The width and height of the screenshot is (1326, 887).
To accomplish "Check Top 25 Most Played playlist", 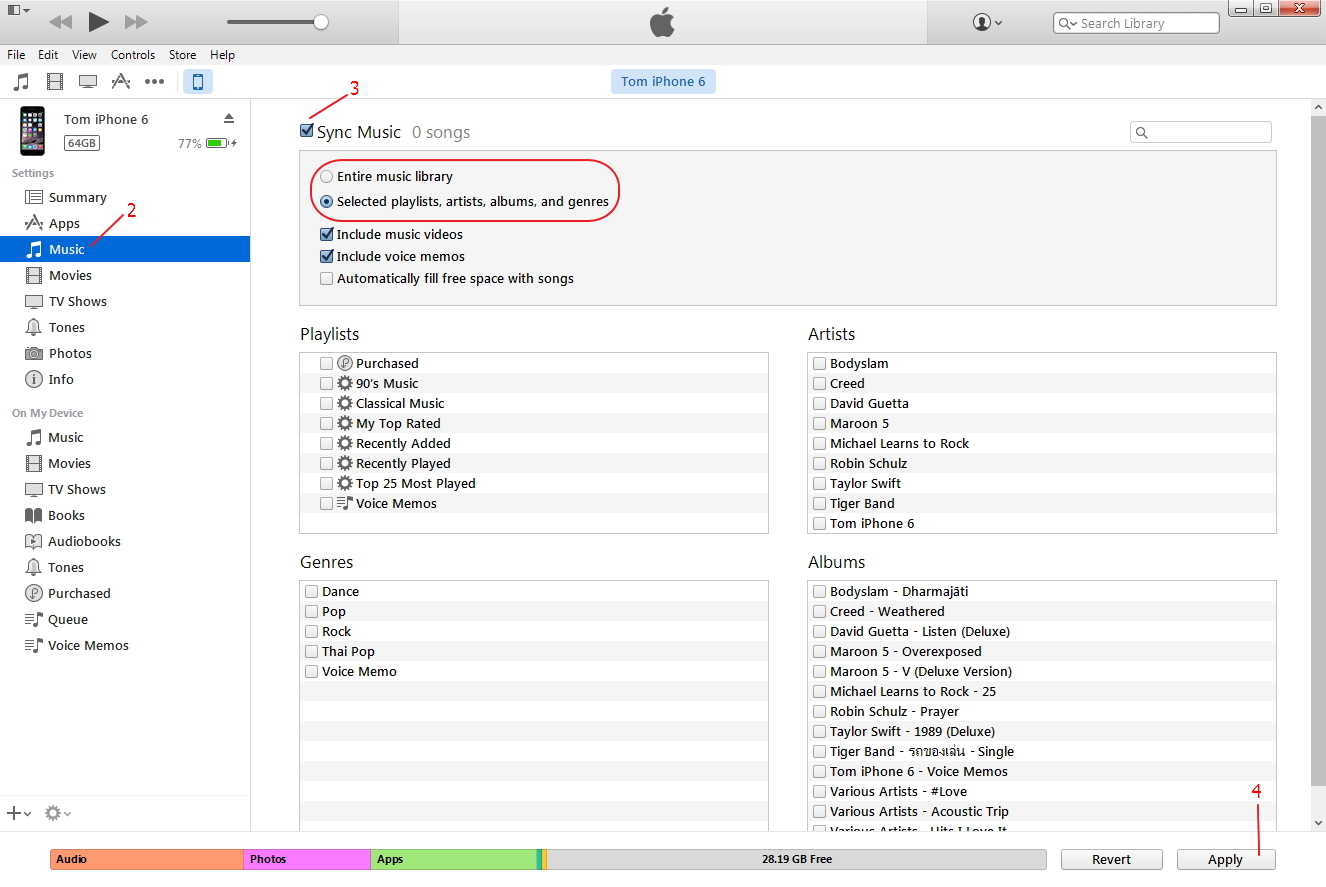I will pos(326,483).
